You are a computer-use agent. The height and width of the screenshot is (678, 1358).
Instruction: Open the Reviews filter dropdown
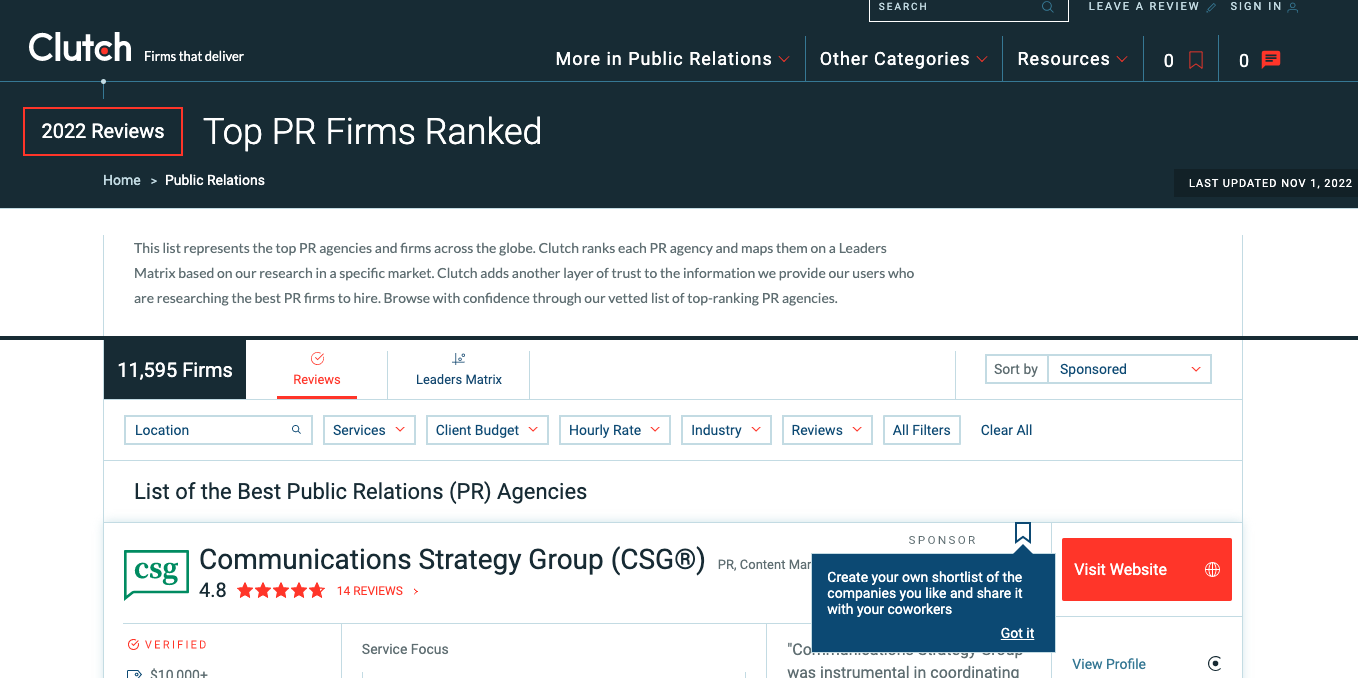(827, 430)
